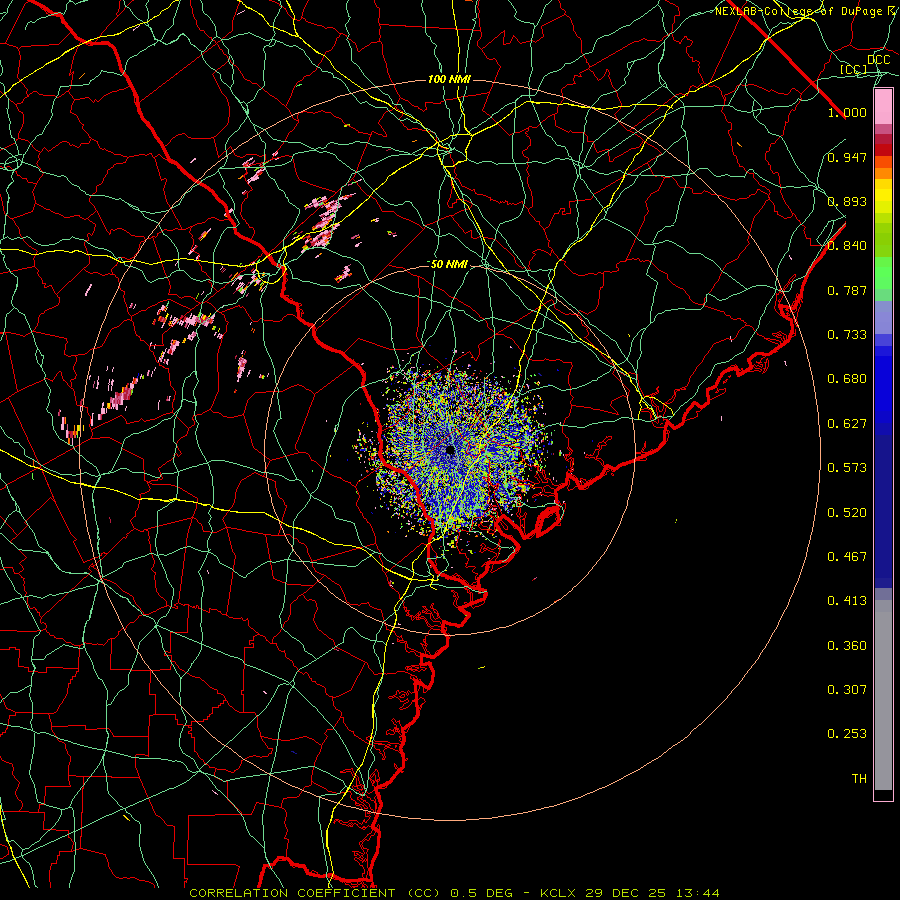Click the 0.787 scale value
Screen dimensions: 900x900
[x=847, y=290]
